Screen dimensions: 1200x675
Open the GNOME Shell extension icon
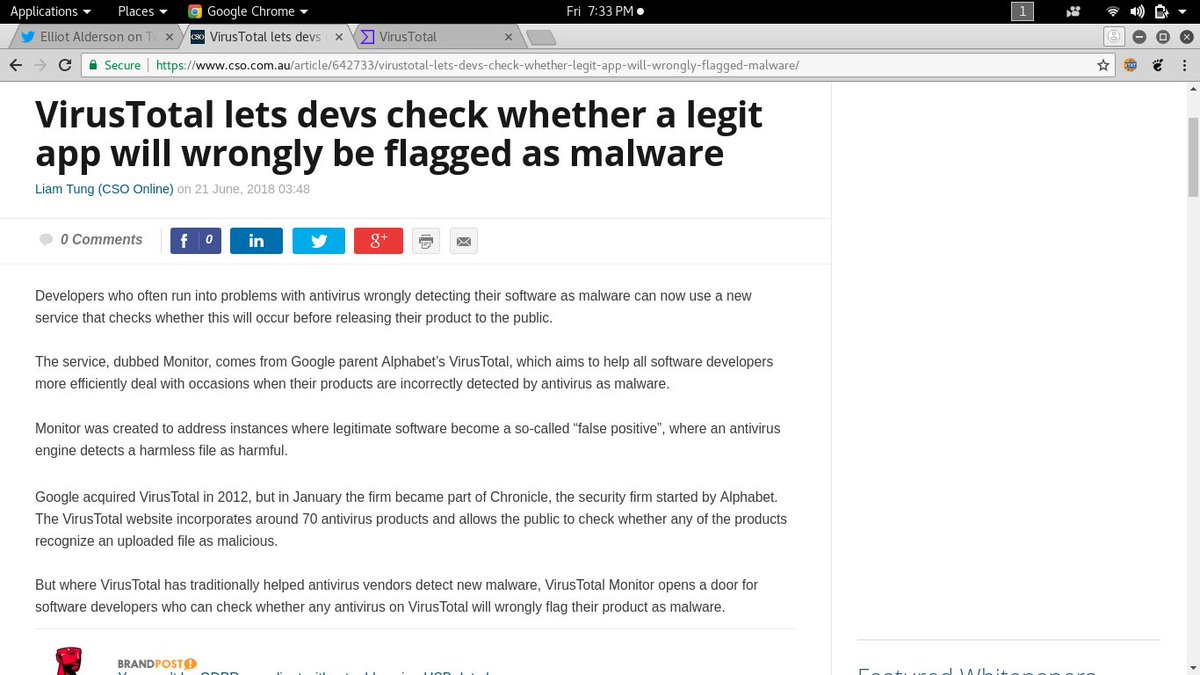(1157, 65)
